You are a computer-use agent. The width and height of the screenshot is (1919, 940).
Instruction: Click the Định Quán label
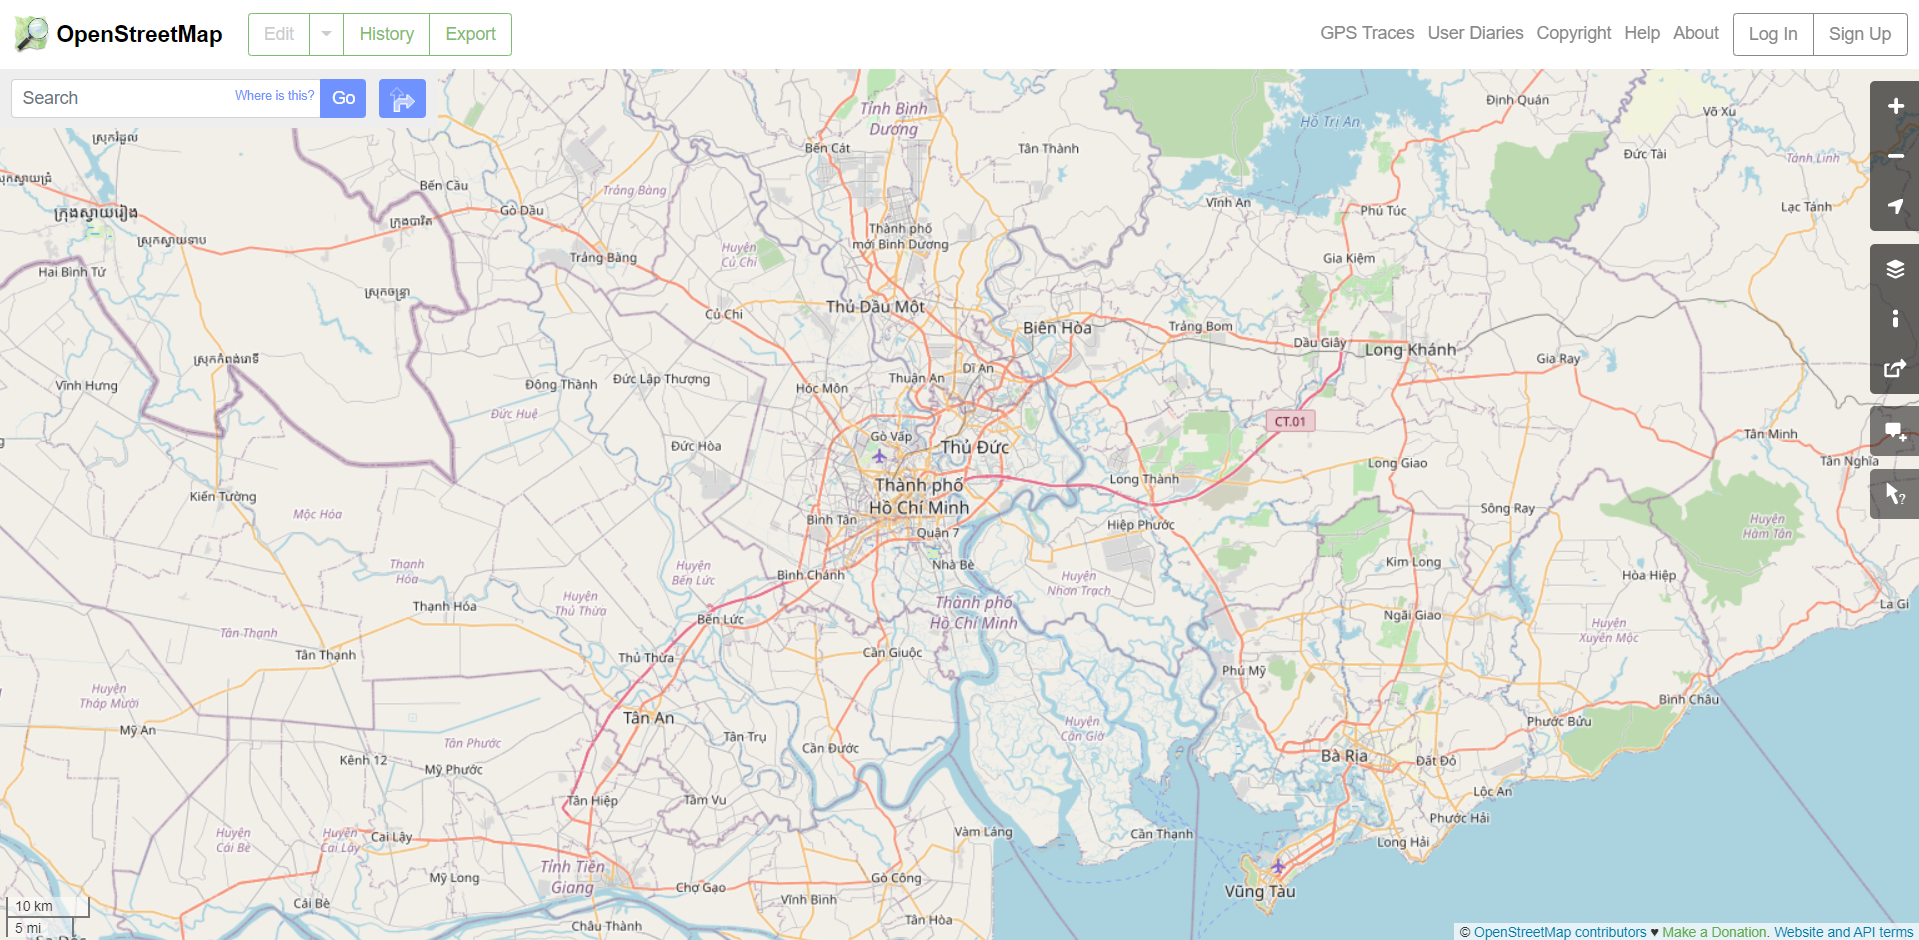pos(1517,100)
